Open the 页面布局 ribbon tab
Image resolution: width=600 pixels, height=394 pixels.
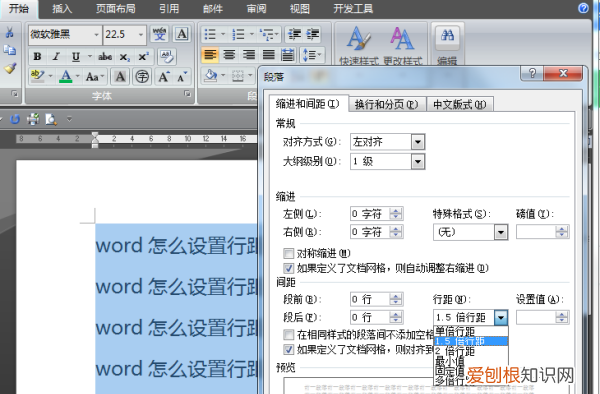click(x=116, y=8)
